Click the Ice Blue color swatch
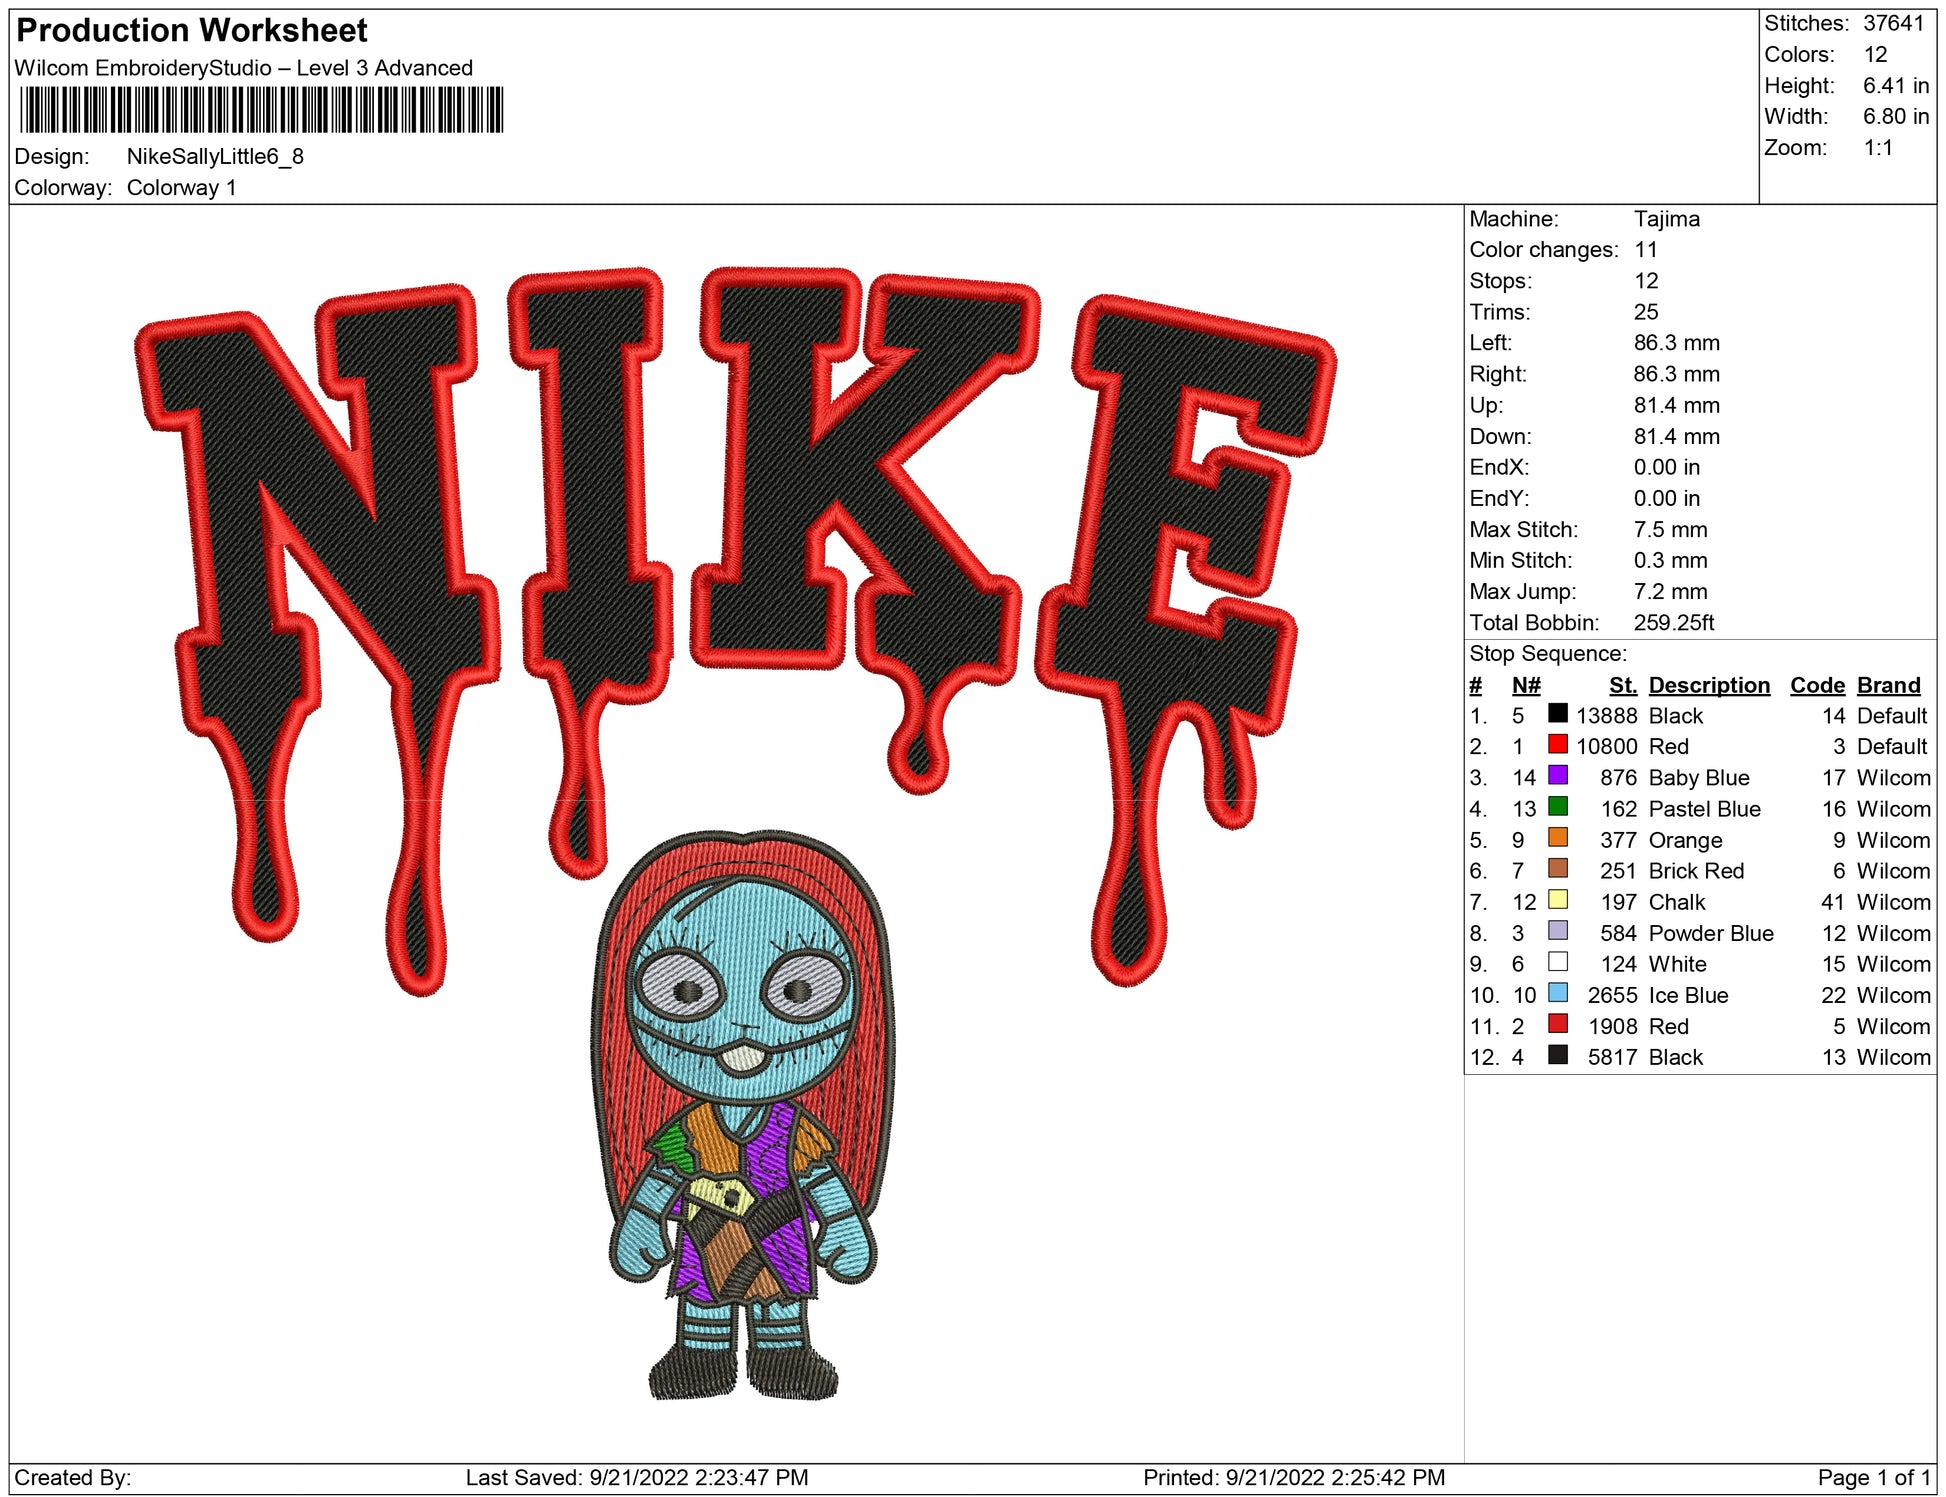1946x1497 pixels. (x=1557, y=992)
